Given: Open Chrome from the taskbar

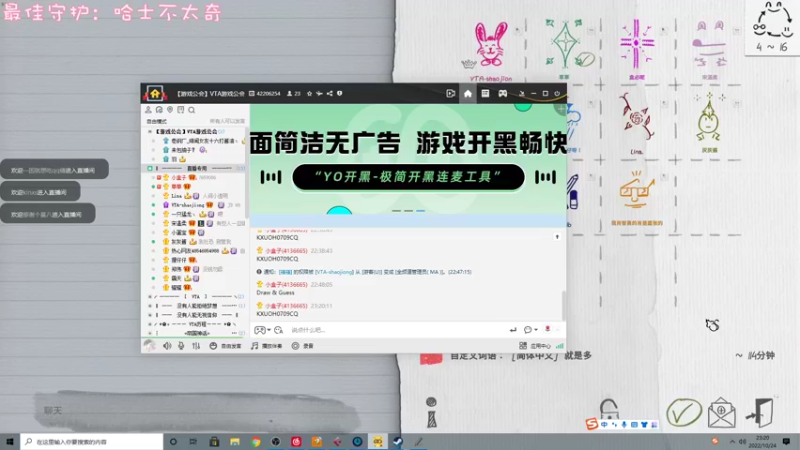Looking at the screenshot, I should click(x=255, y=441).
